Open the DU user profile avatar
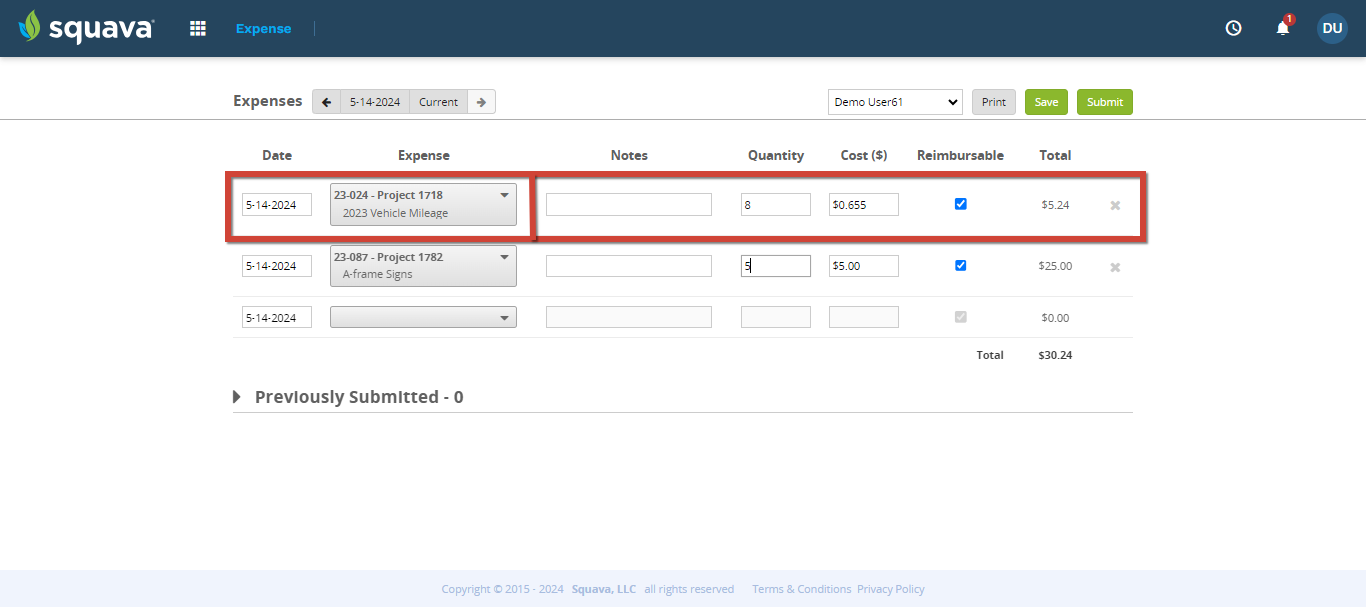1366x607 pixels. click(1332, 28)
